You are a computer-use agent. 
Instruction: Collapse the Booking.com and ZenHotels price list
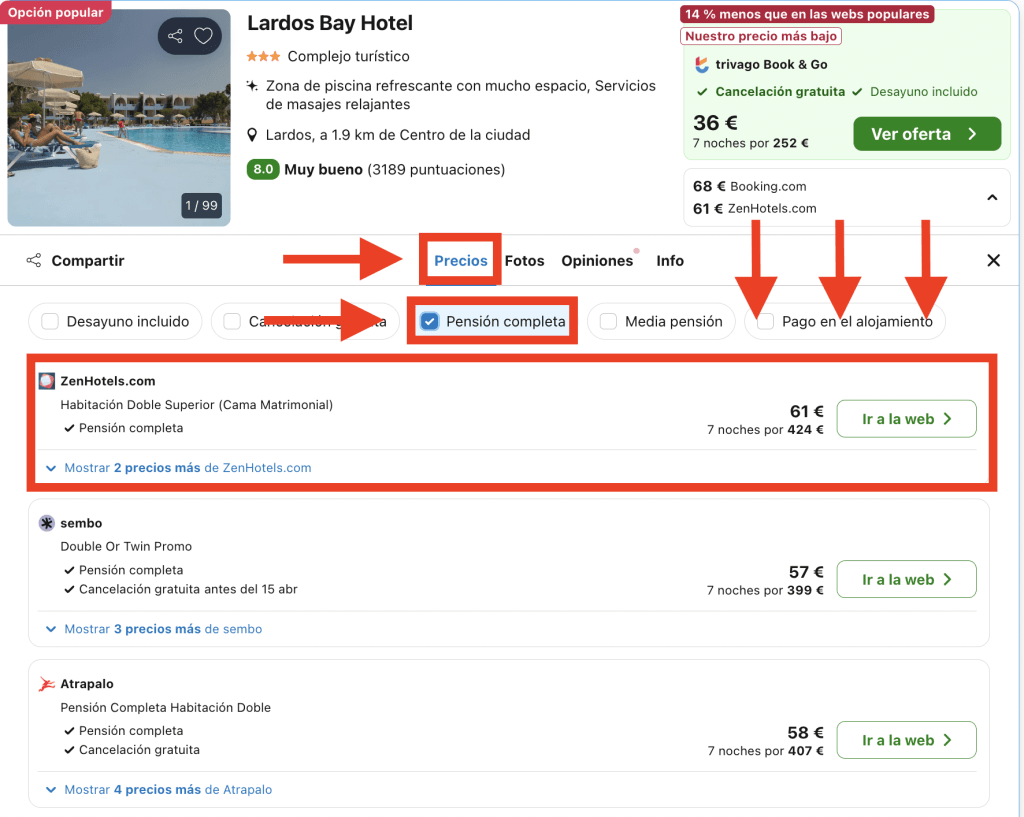click(992, 198)
